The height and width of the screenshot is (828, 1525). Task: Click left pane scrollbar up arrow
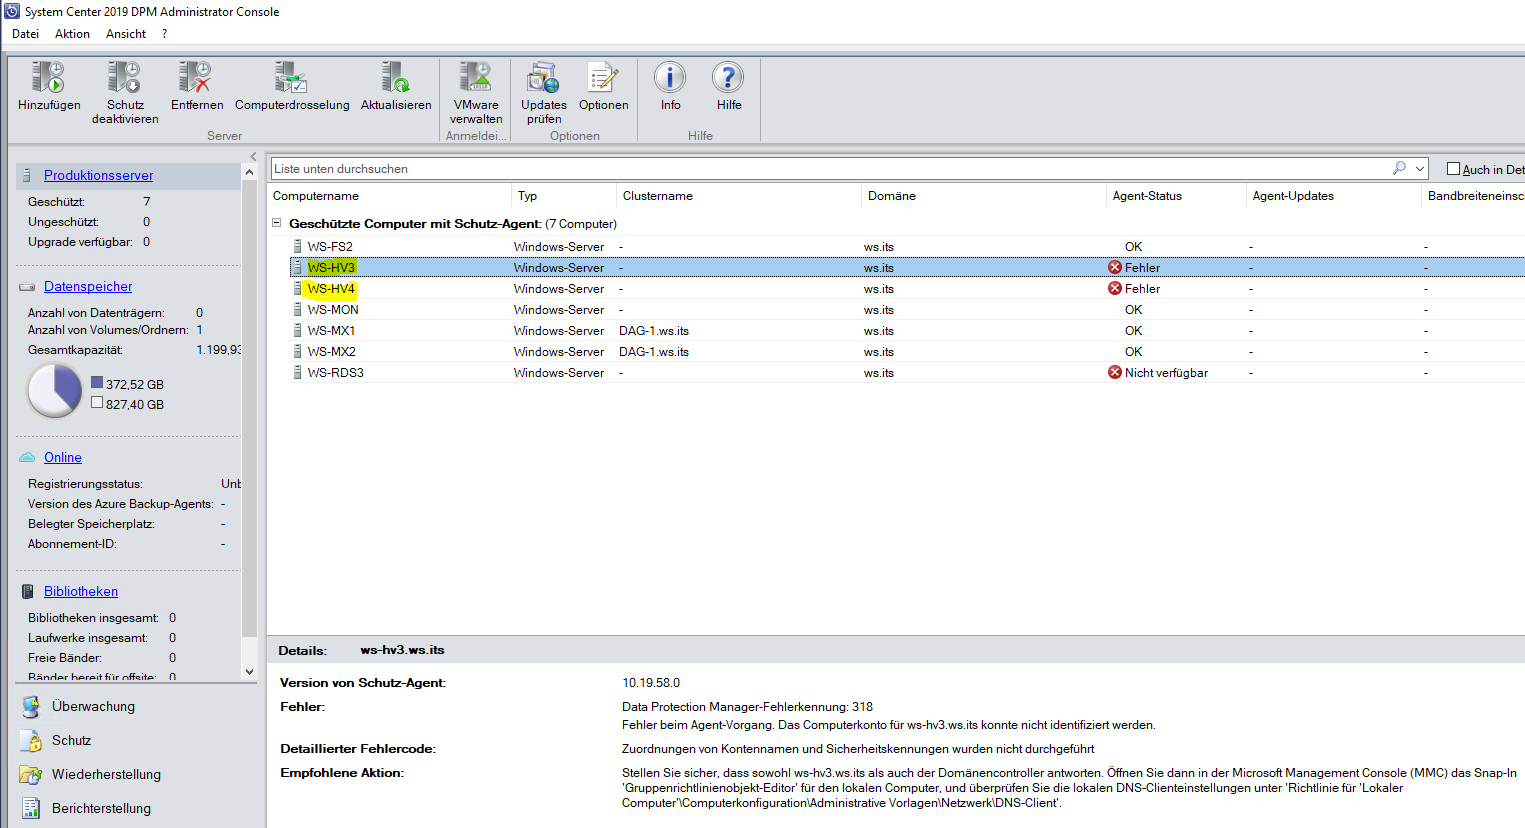coord(250,173)
